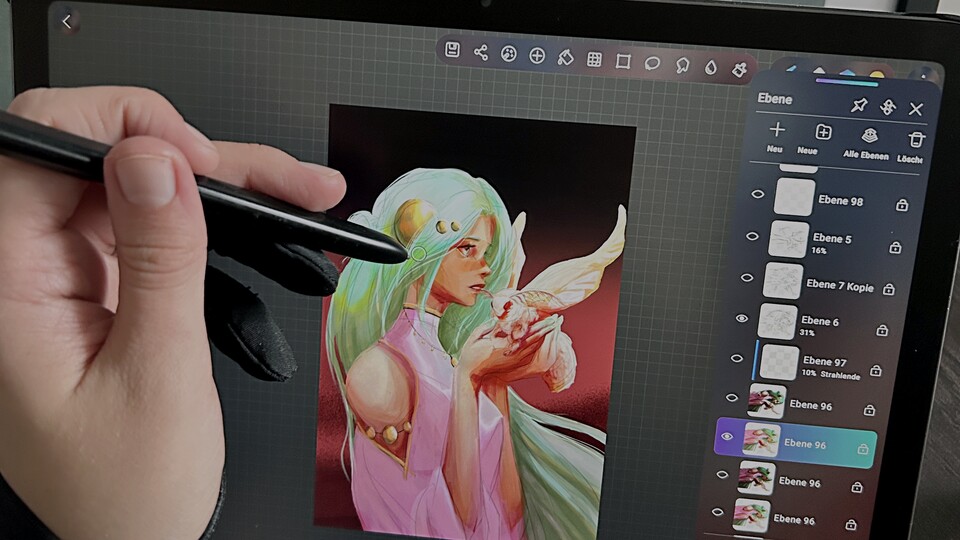Click the Ebene 97 layer name
The width and height of the screenshot is (960, 540).
[825, 361]
